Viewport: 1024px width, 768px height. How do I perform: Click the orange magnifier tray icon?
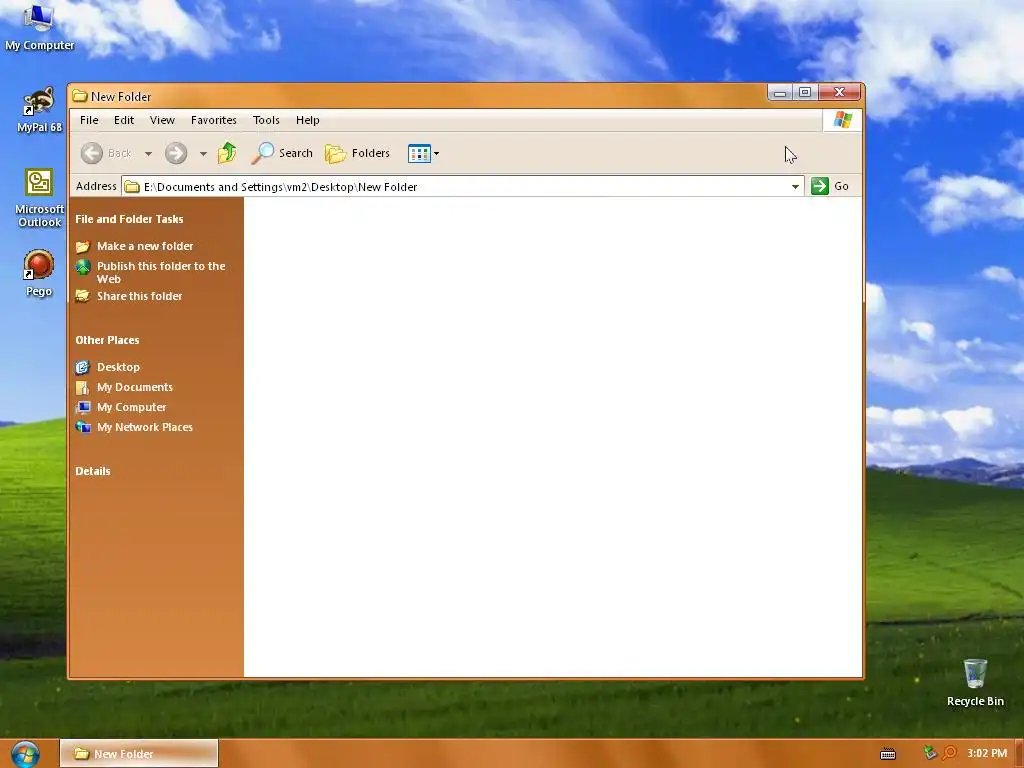(x=949, y=753)
